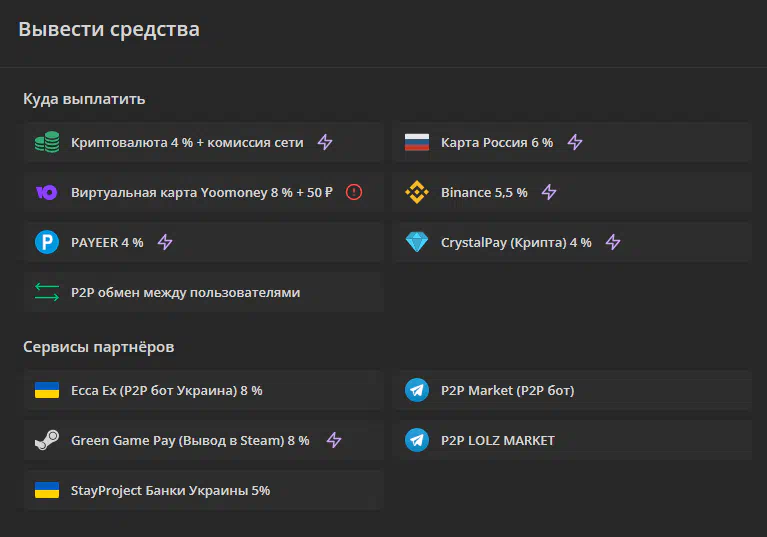Viewport: 767px width, 537px height.
Task: Click the blue PAYEER logo icon
Action: pyautogui.click(x=47, y=242)
